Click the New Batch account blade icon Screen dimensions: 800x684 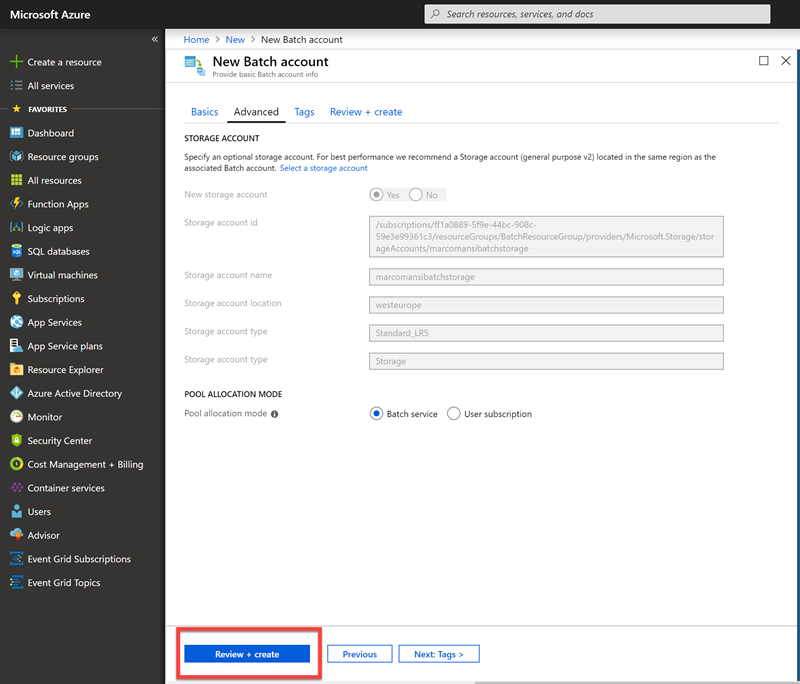[194, 66]
